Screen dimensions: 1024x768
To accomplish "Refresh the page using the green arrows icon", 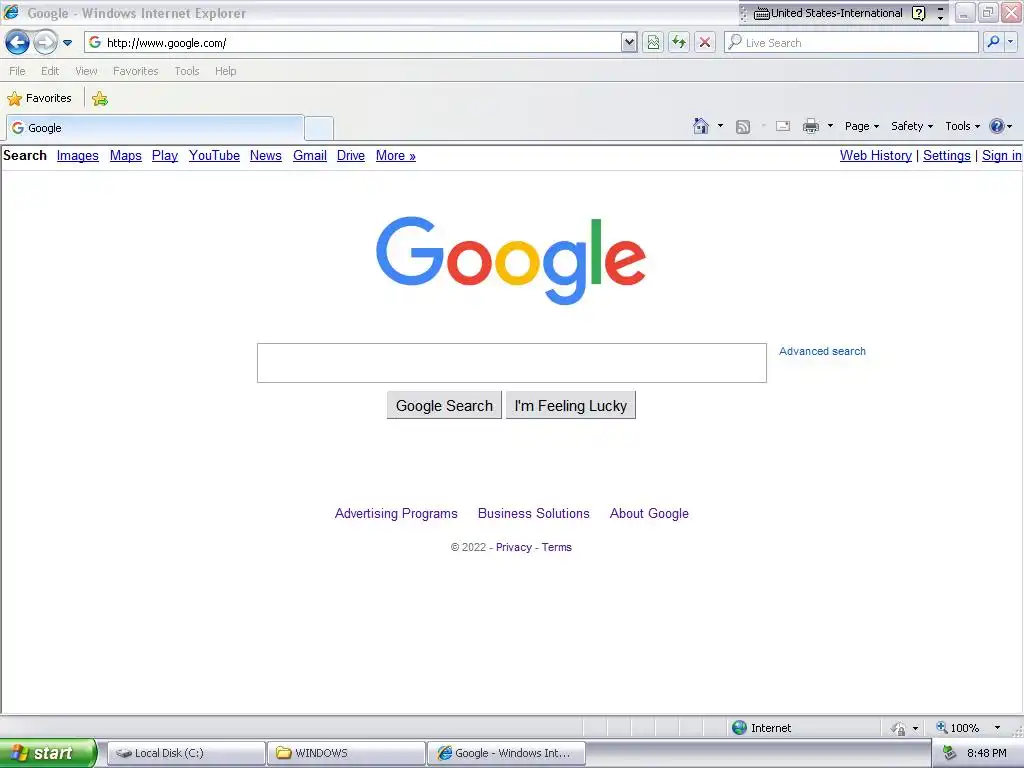I will point(679,43).
